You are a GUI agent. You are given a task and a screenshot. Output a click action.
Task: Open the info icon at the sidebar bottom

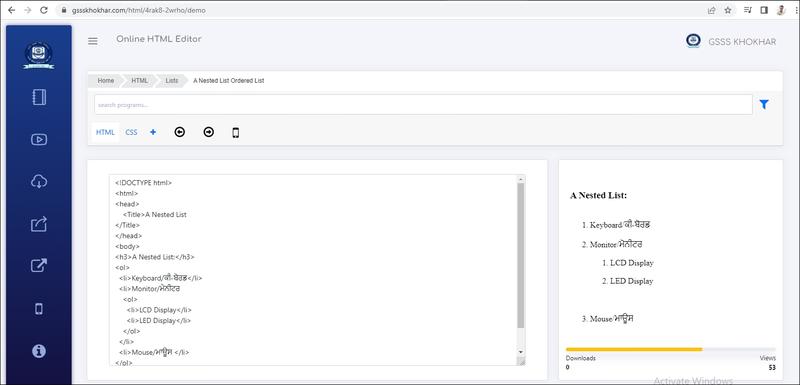(39, 351)
